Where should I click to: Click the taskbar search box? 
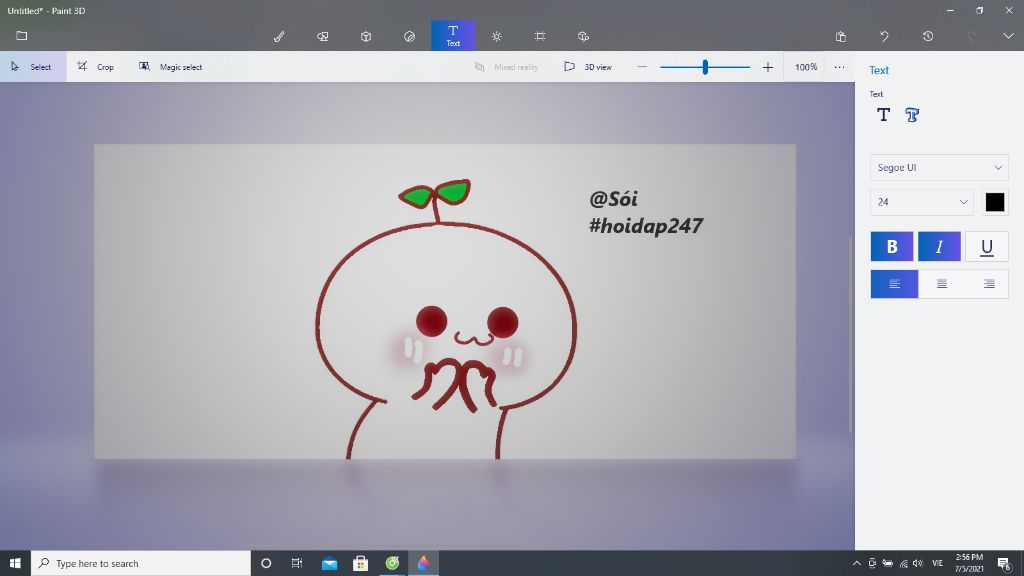pyautogui.click(x=140, y=563)
